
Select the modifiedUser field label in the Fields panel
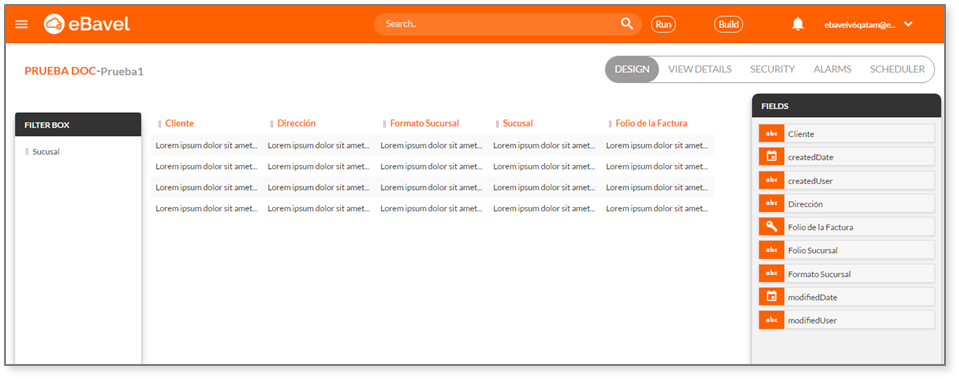tap(812, 320)
